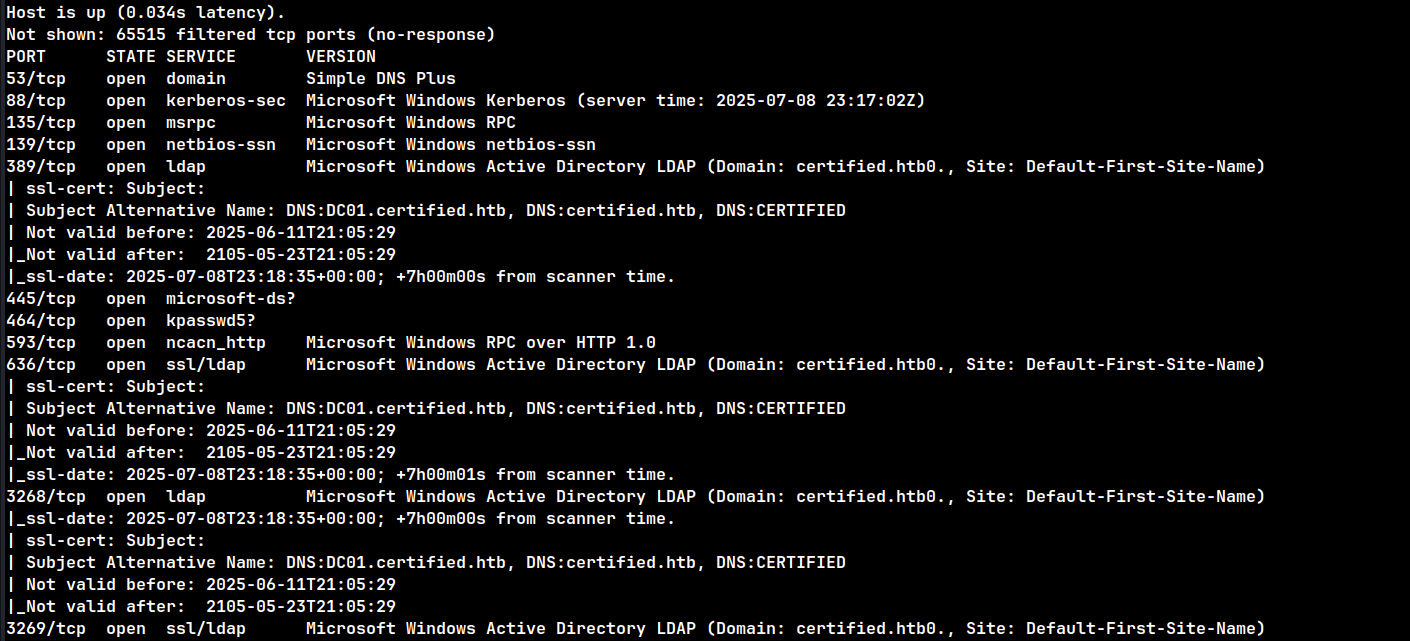Click the SERVICE column header
Viewport: 1410px width, 641px height.
pyautogui.click(x=201, y=56)
